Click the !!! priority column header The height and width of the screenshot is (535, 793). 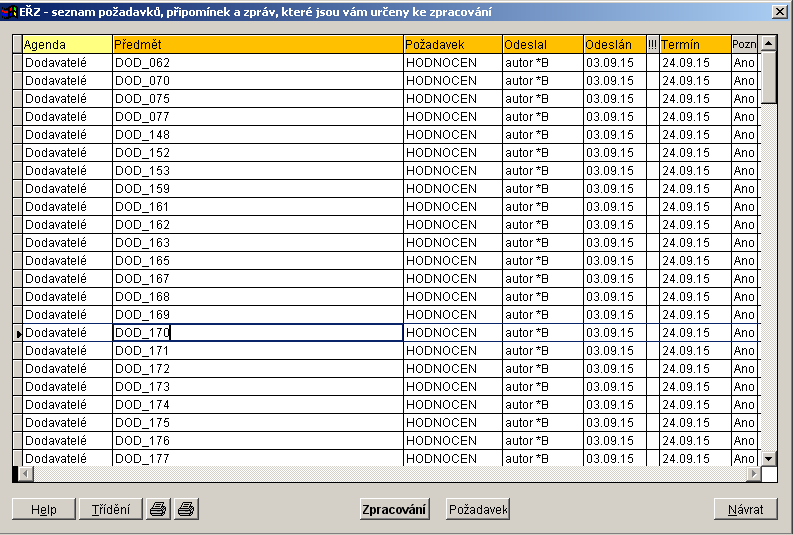coord(653,45)
